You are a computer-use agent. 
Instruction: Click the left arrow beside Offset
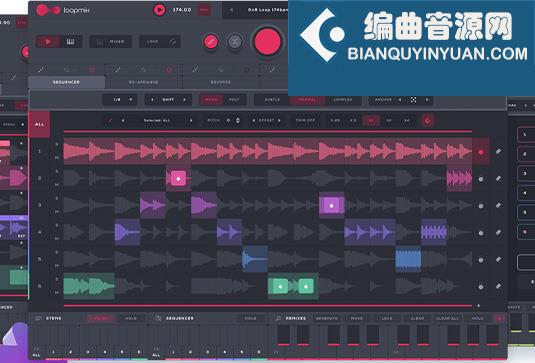pos(254,120)
